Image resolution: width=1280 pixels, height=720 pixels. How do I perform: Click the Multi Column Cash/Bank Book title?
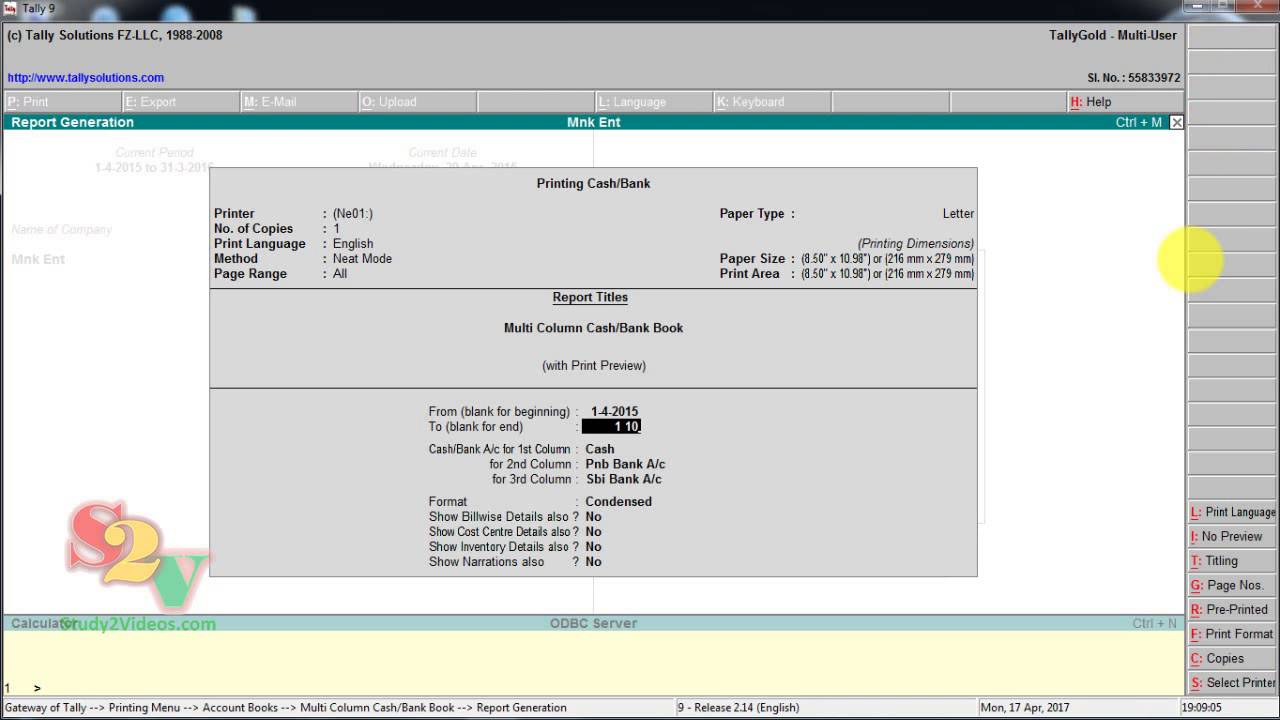593,328
